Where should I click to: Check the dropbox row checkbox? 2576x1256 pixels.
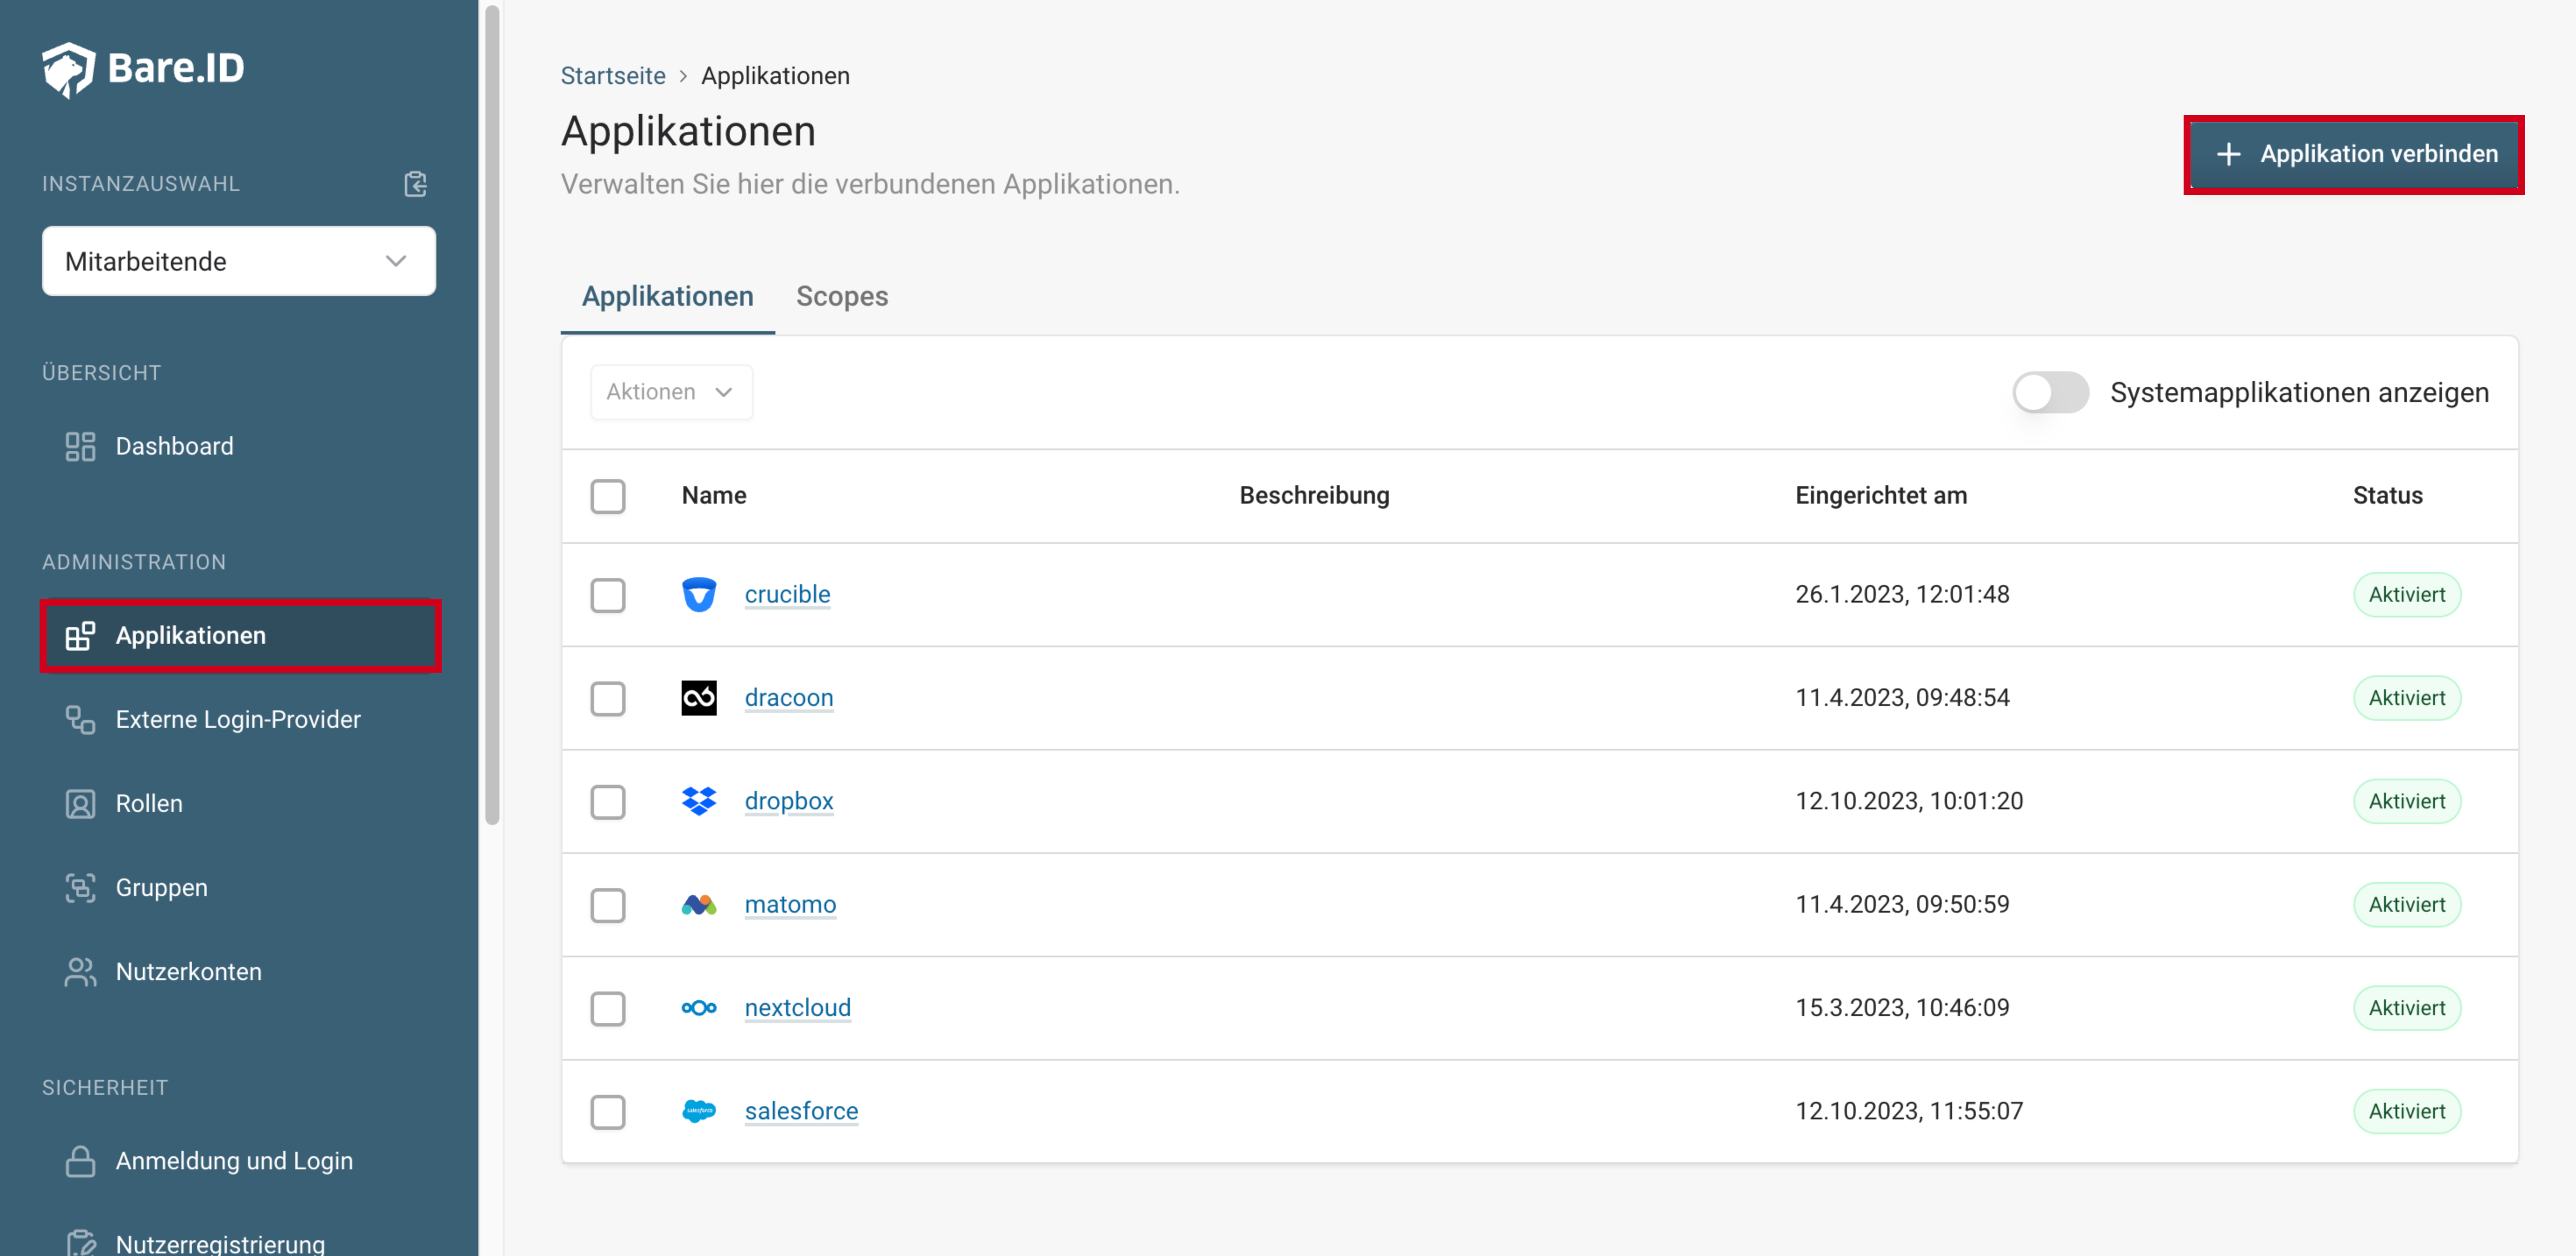608,801
